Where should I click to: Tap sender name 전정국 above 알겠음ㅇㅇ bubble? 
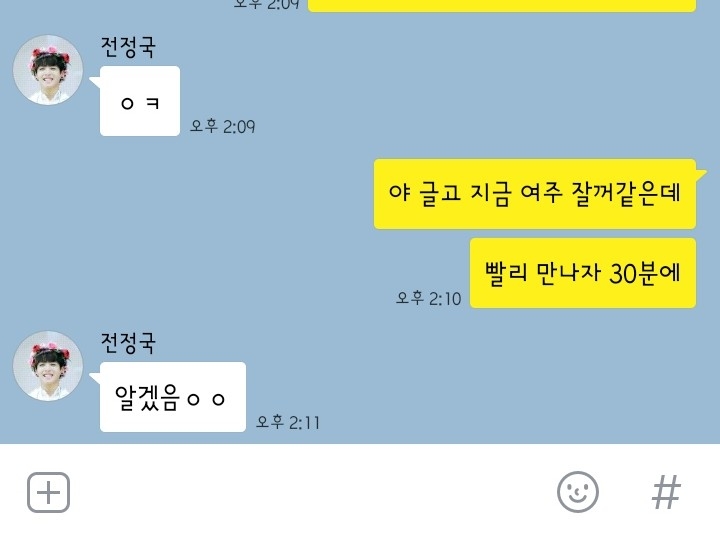128,343
